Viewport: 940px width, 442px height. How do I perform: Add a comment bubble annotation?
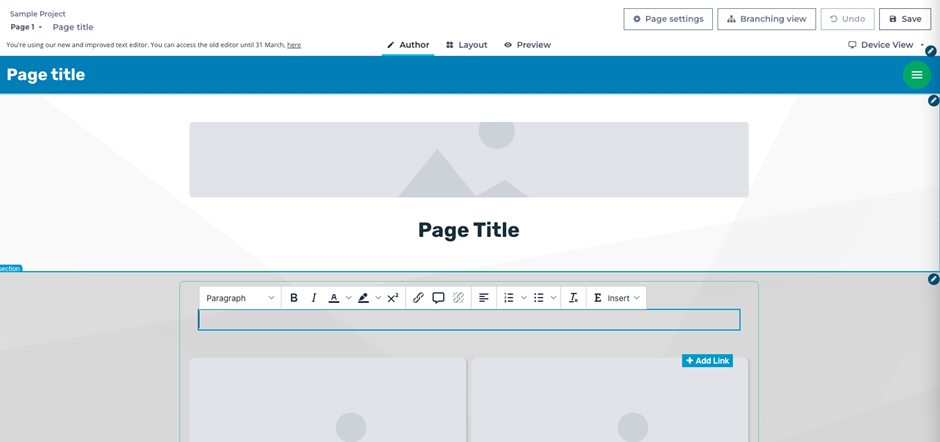438,298
